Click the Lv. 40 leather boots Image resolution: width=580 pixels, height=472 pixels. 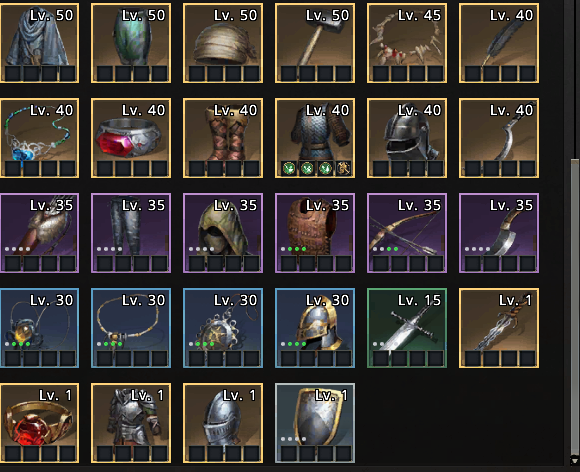[223, 138]
